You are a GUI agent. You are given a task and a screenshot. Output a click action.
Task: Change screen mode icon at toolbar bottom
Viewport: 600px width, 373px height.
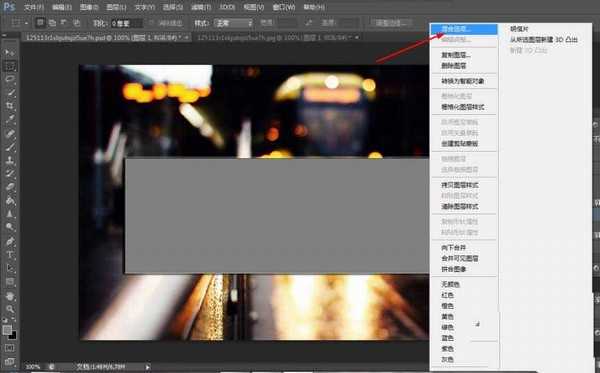(x=10, y=361)
